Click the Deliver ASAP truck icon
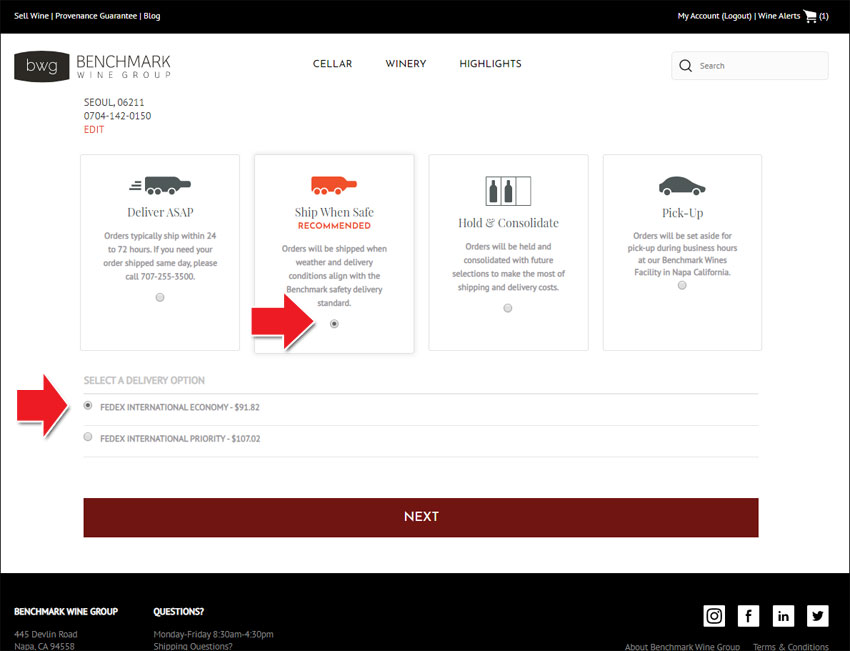This screenshot has height=651, width=850. pyautogui.click(x=160, y=185)
